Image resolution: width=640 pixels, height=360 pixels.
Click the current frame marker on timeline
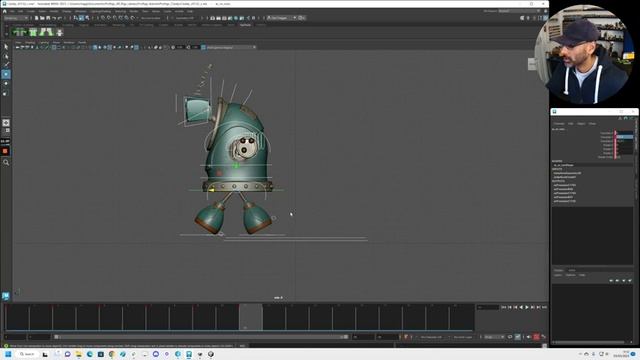(250, 317)
